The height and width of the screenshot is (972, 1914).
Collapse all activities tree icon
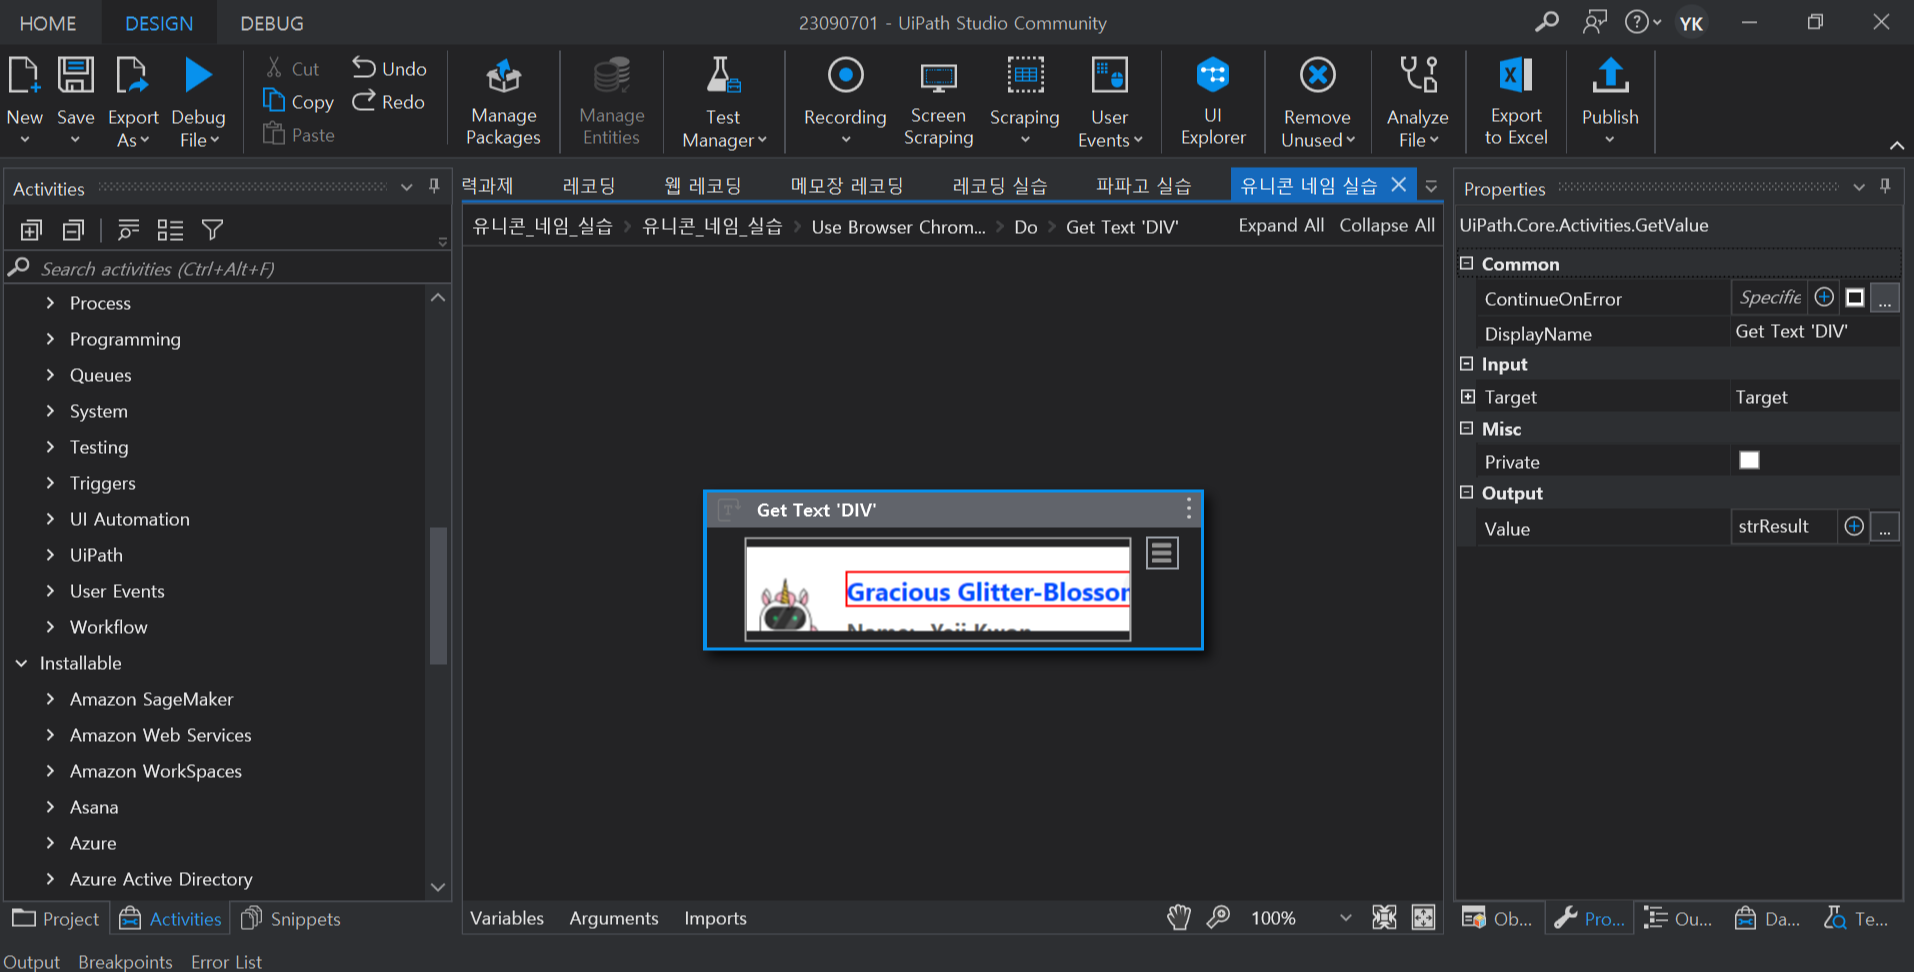pos(73,230)
